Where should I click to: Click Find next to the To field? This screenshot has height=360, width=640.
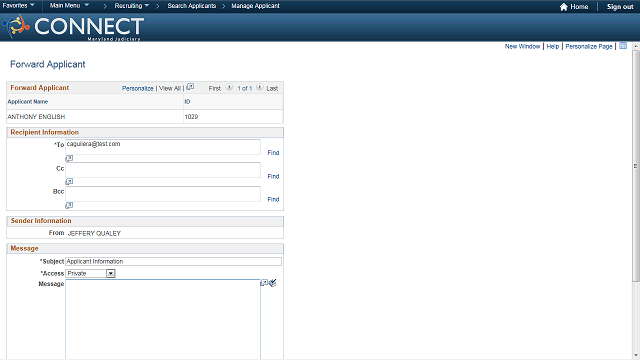(x=273, y=153)
